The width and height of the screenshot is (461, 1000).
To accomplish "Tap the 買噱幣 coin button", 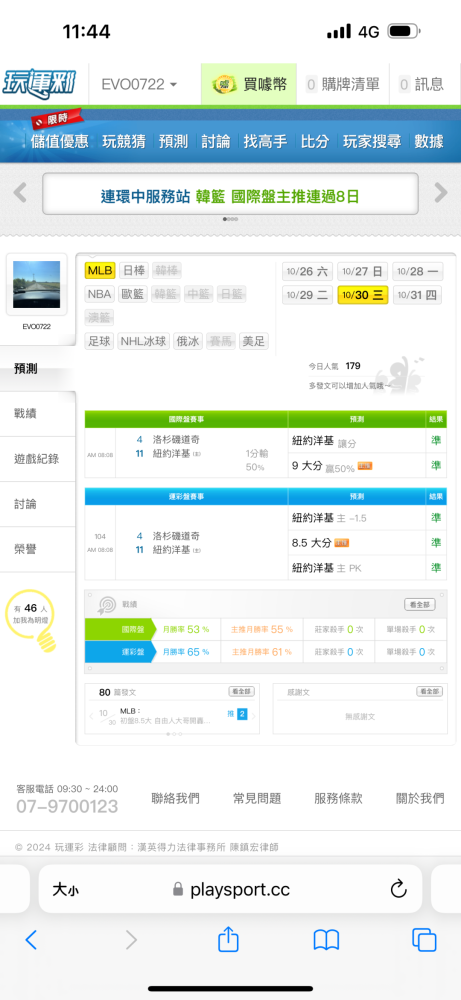I will coord(249,84).
